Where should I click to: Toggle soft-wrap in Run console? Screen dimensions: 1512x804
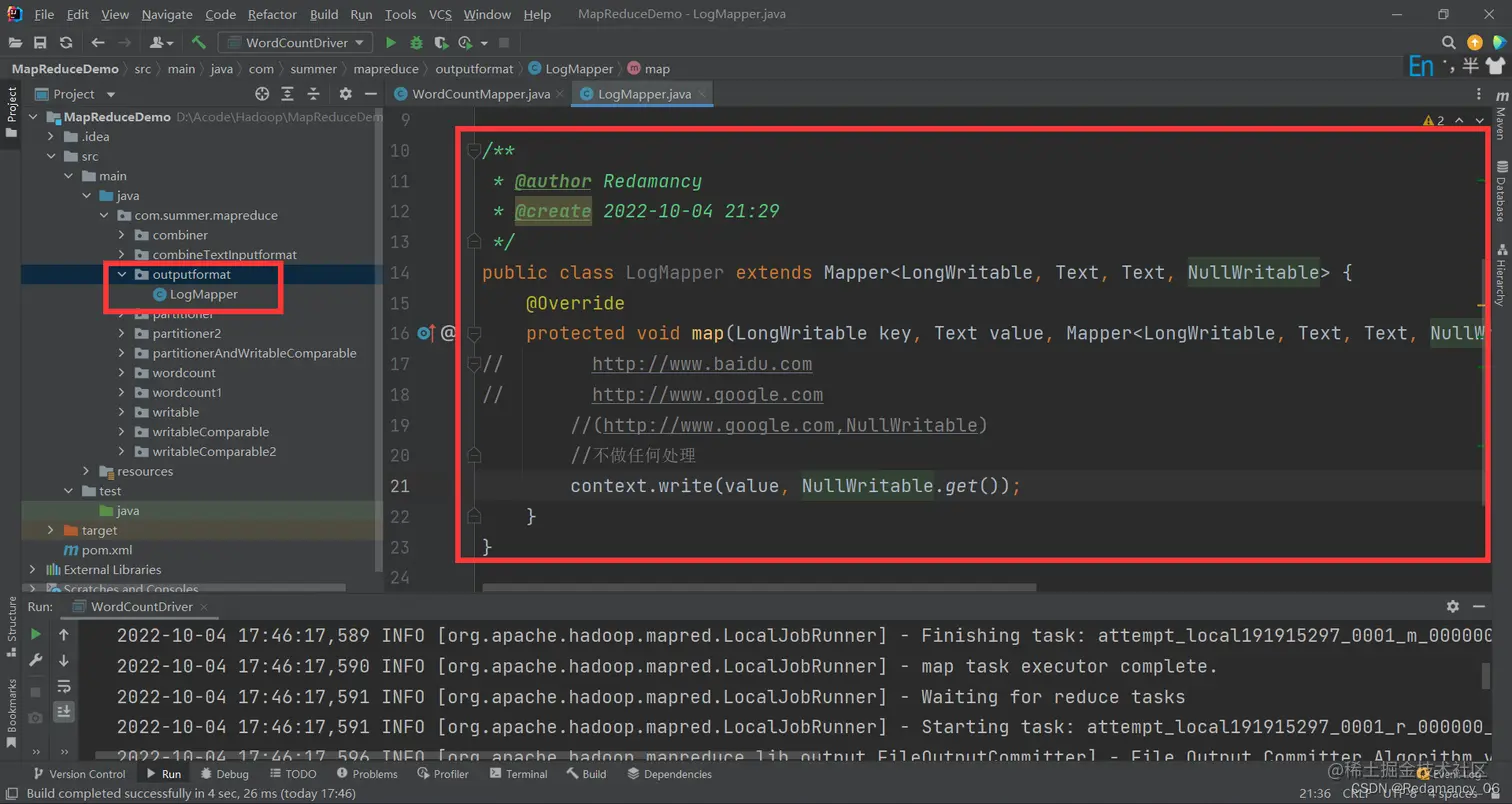[x=64, y=686]
